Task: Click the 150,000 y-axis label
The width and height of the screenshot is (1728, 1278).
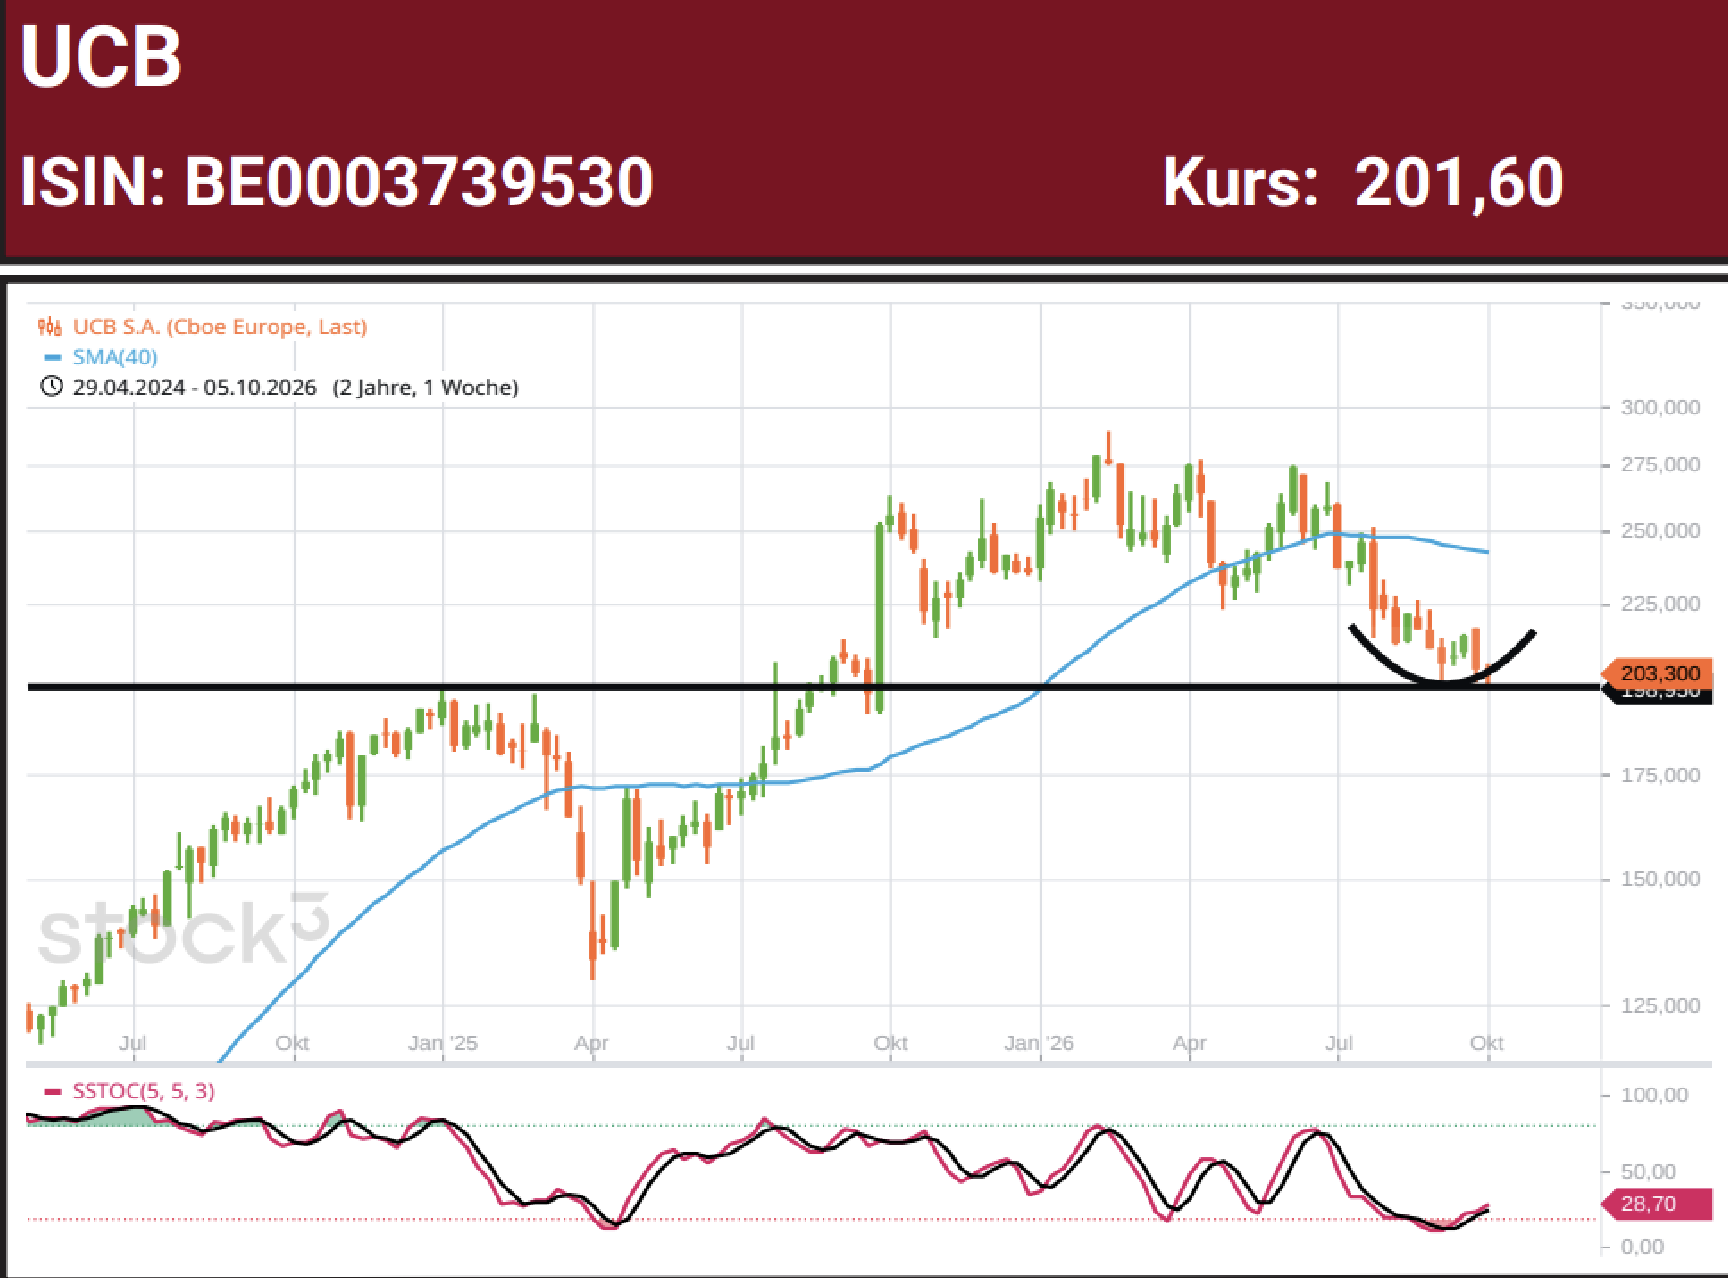Action: [x=1660, y=879]
